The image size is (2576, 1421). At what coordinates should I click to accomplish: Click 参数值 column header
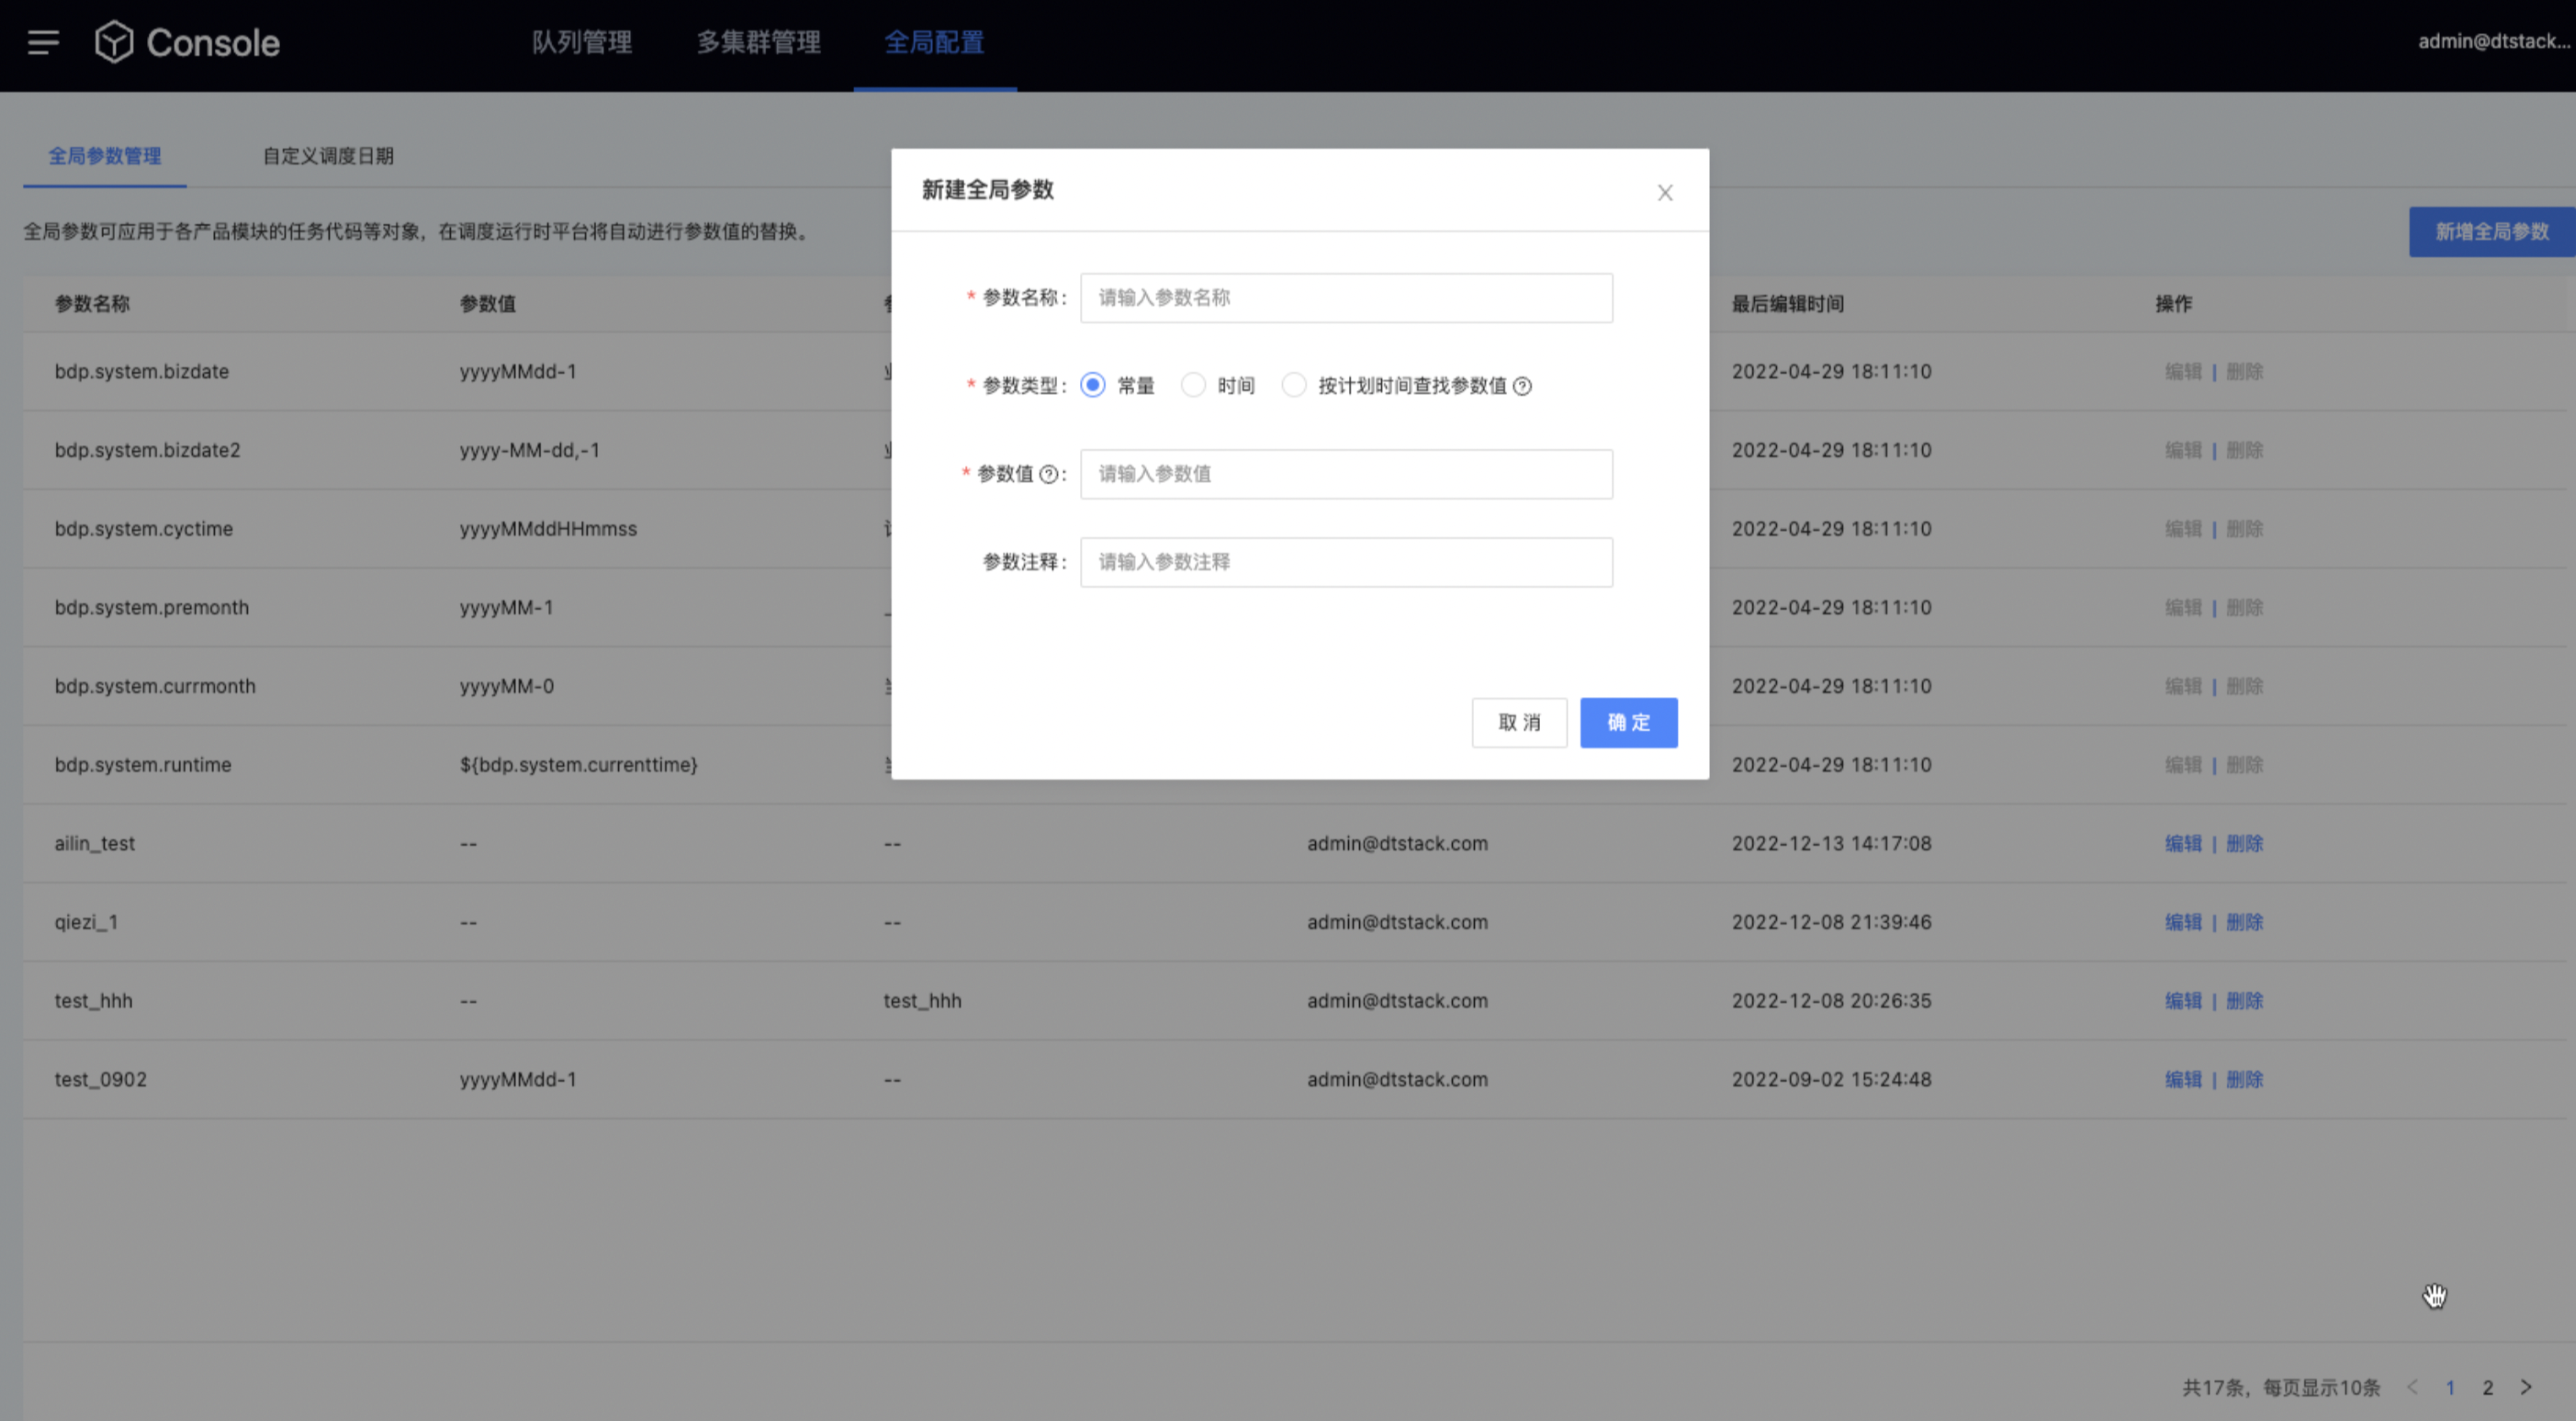click(488, 304)
